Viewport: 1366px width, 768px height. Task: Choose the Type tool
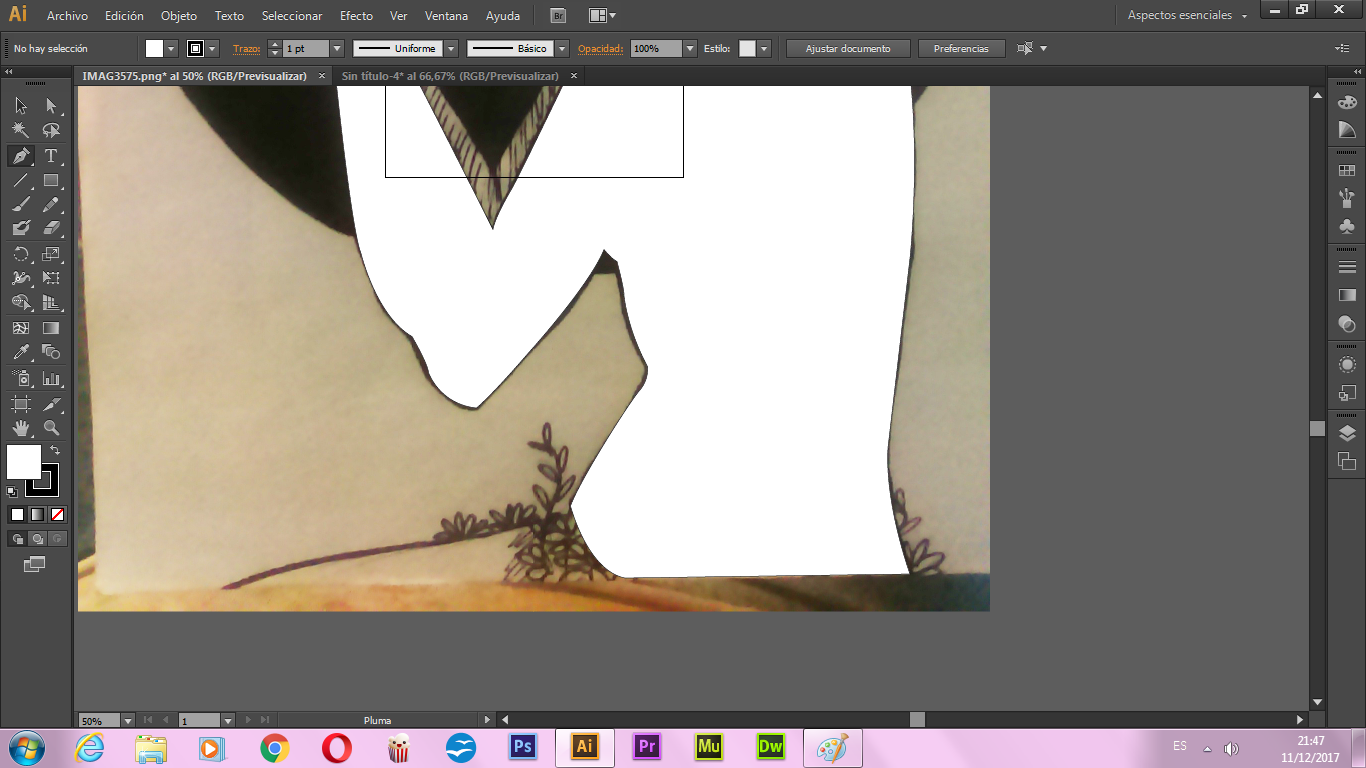(51, 156)
